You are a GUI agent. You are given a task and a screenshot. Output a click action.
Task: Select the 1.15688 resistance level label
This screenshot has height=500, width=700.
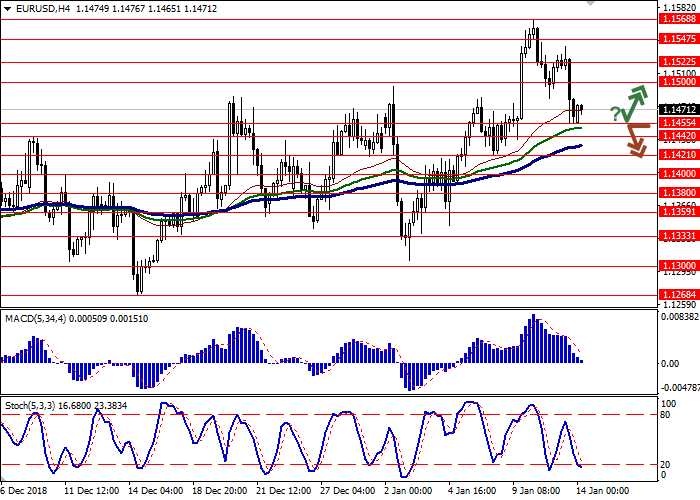[x=678, y=18]
